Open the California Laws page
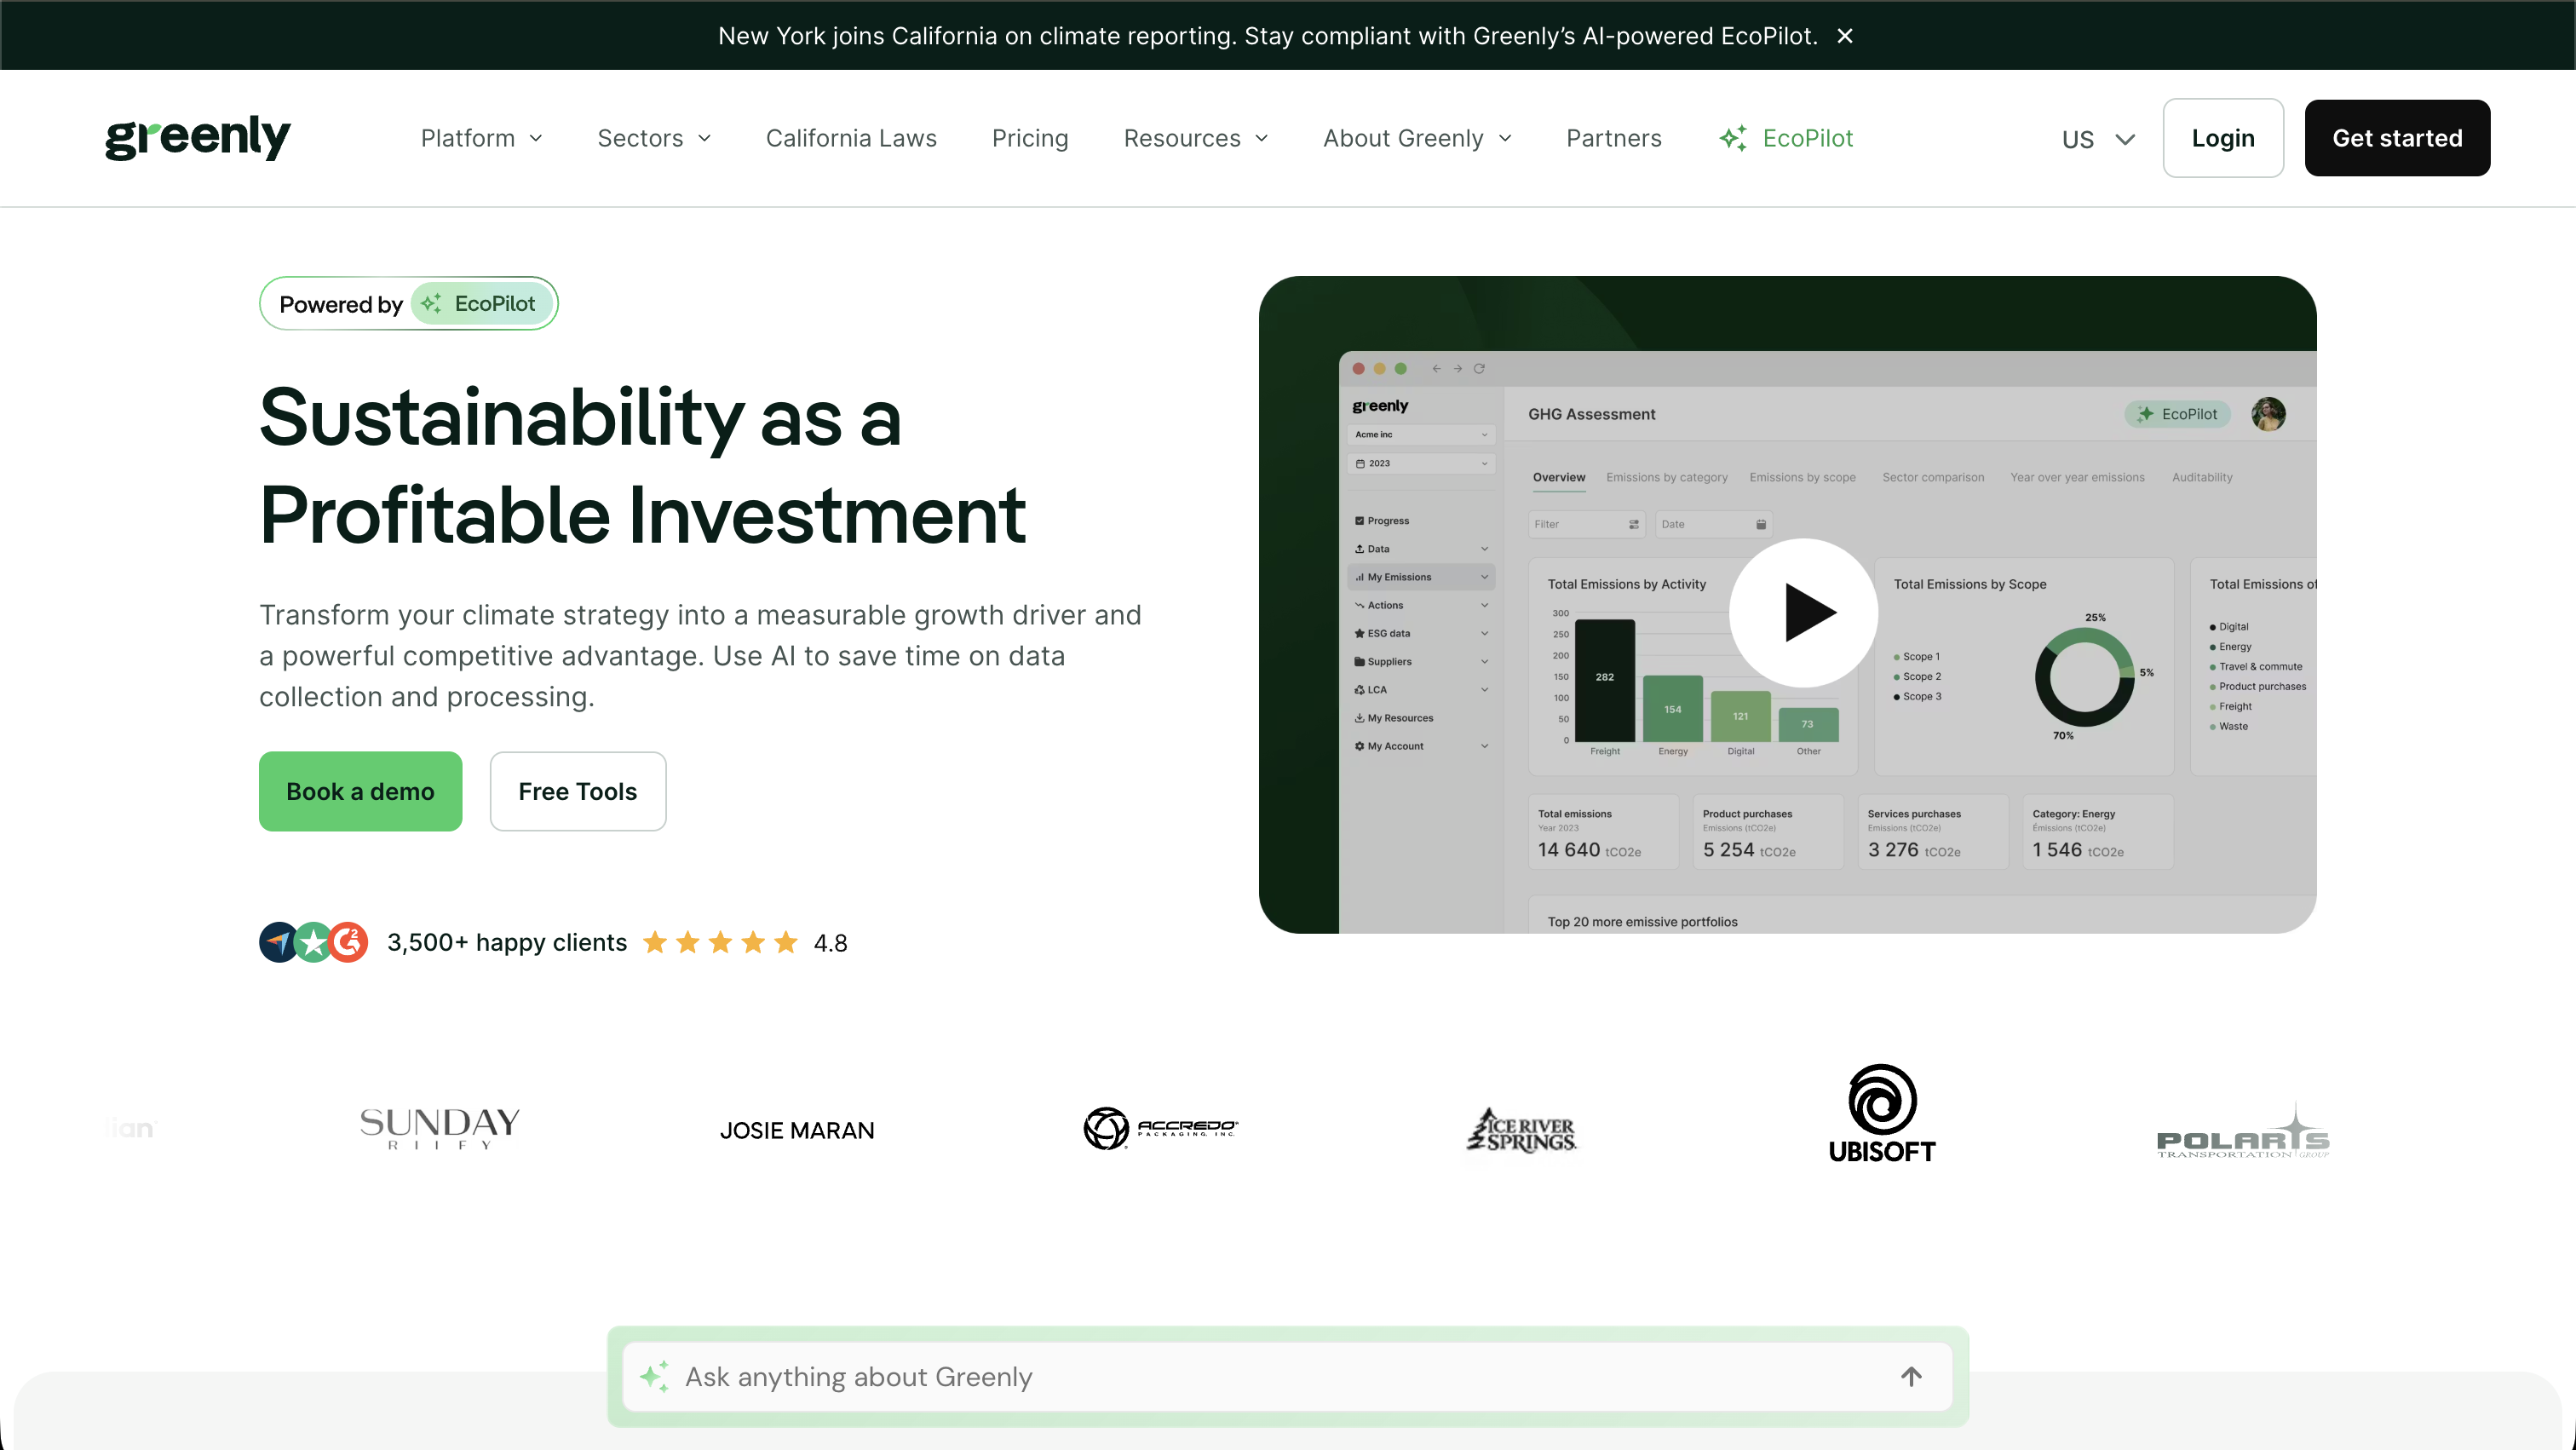This screenshot has width=2576, height=1450. coord(851,138)
